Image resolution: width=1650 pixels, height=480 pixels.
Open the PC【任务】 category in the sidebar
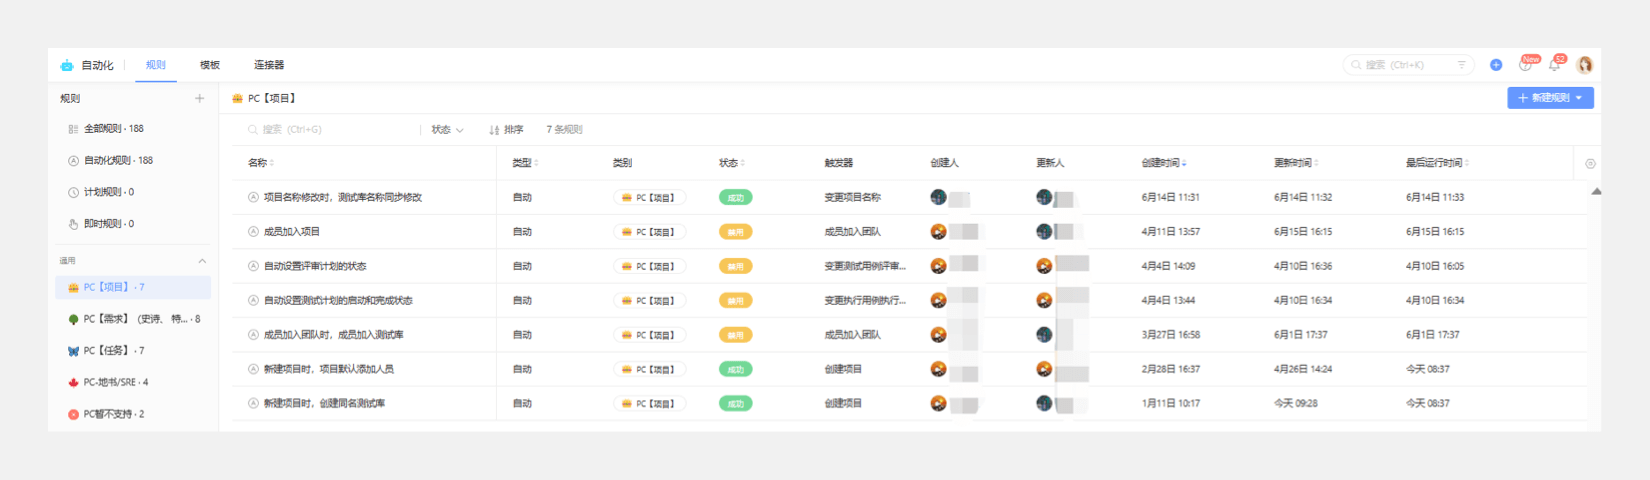click(x=113, y=351)
